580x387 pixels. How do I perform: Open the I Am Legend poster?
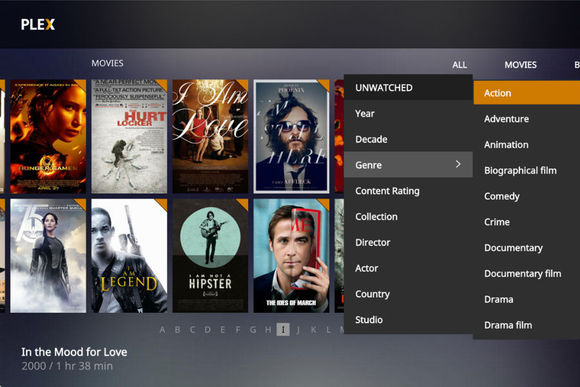(129, 256)
